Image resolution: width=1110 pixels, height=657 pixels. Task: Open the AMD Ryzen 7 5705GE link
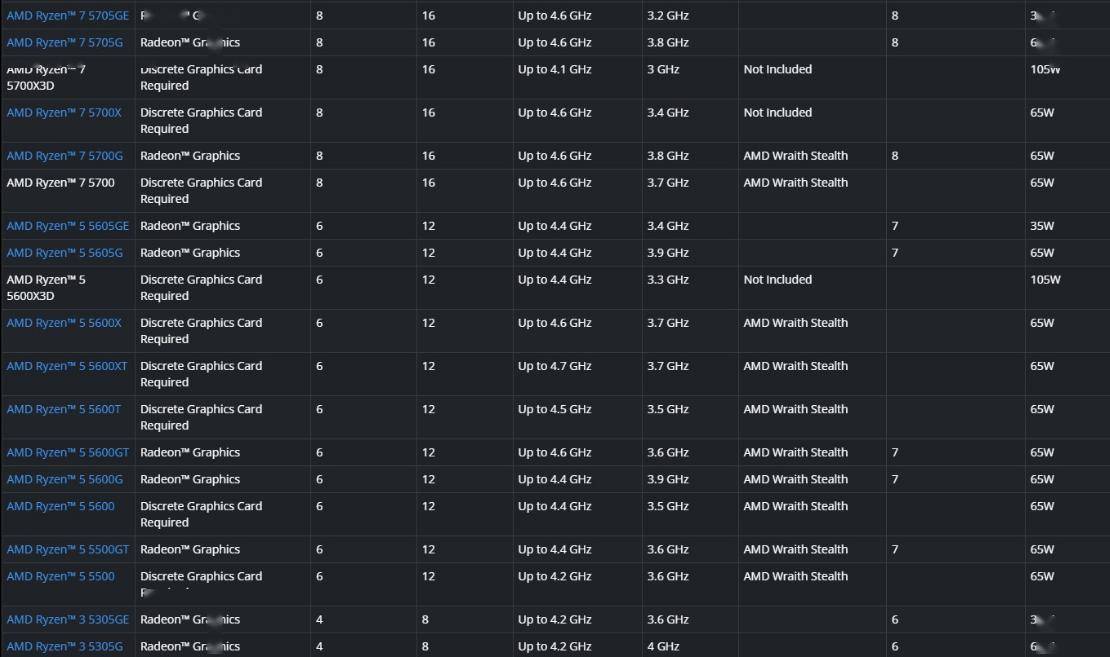(67, 16)
